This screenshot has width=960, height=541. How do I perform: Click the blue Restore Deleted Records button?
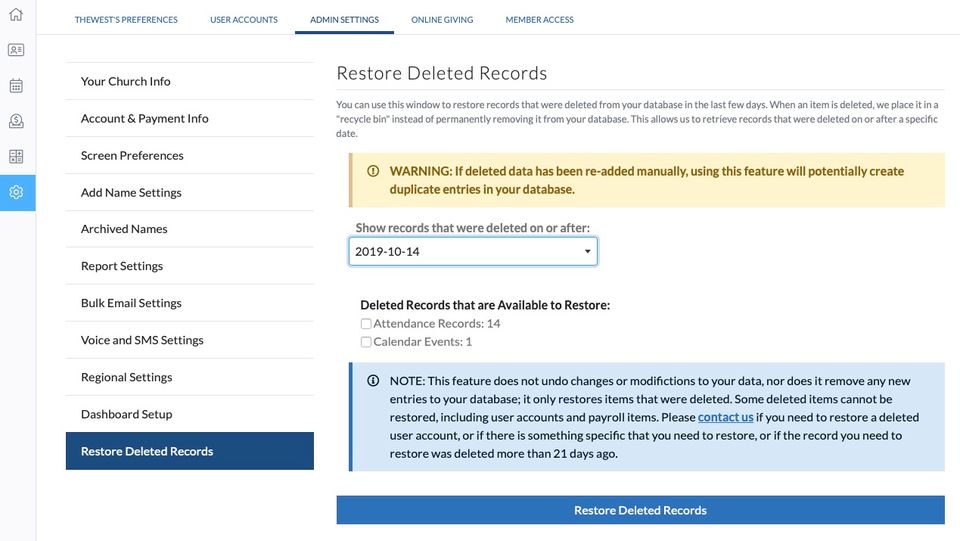pos(640,510)
